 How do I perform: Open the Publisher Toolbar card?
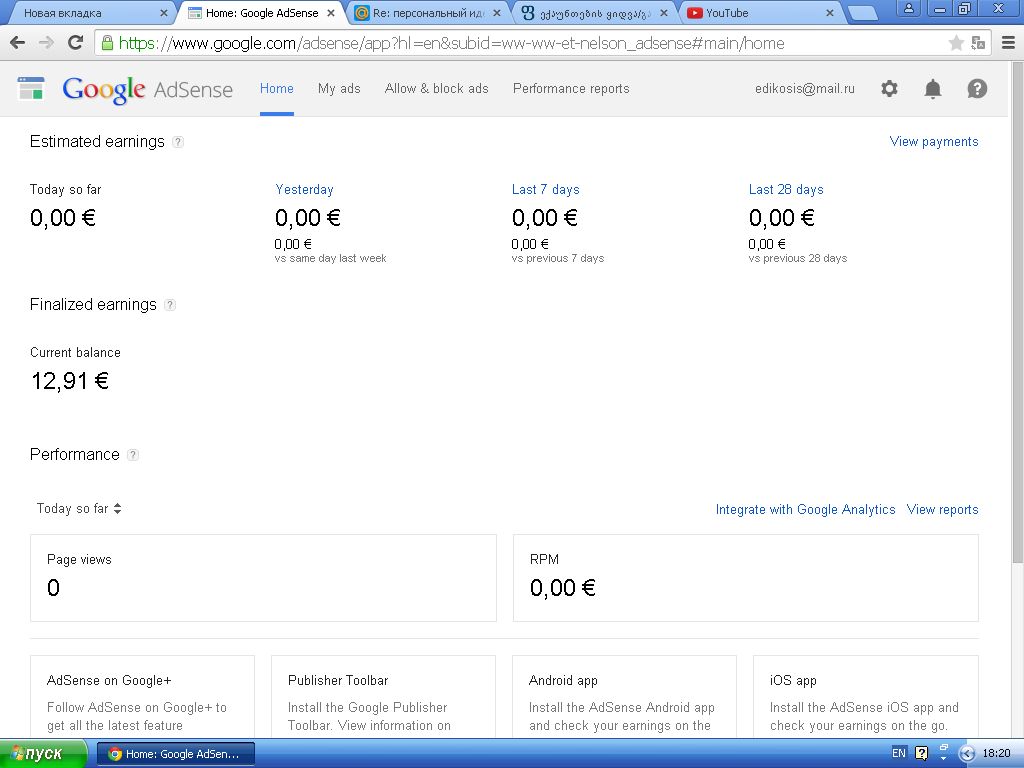pos(383,696)
